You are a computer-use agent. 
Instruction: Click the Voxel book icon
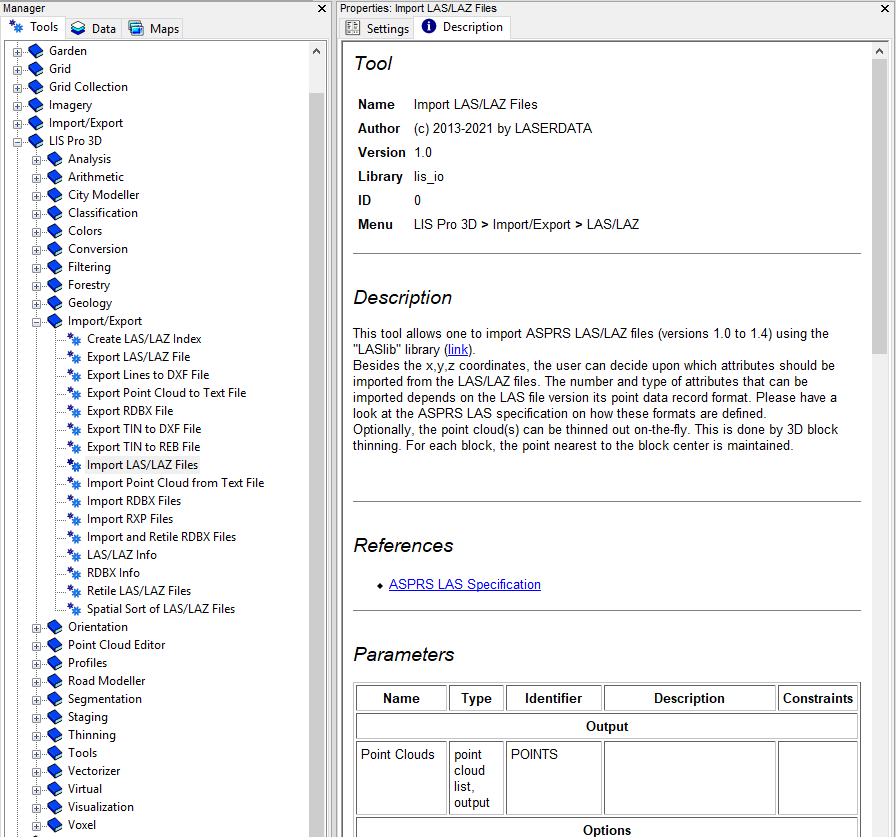point(55,825)
